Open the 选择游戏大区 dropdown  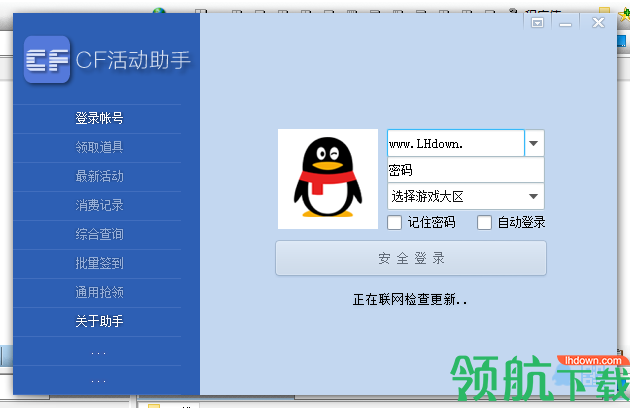pos(466,197)
